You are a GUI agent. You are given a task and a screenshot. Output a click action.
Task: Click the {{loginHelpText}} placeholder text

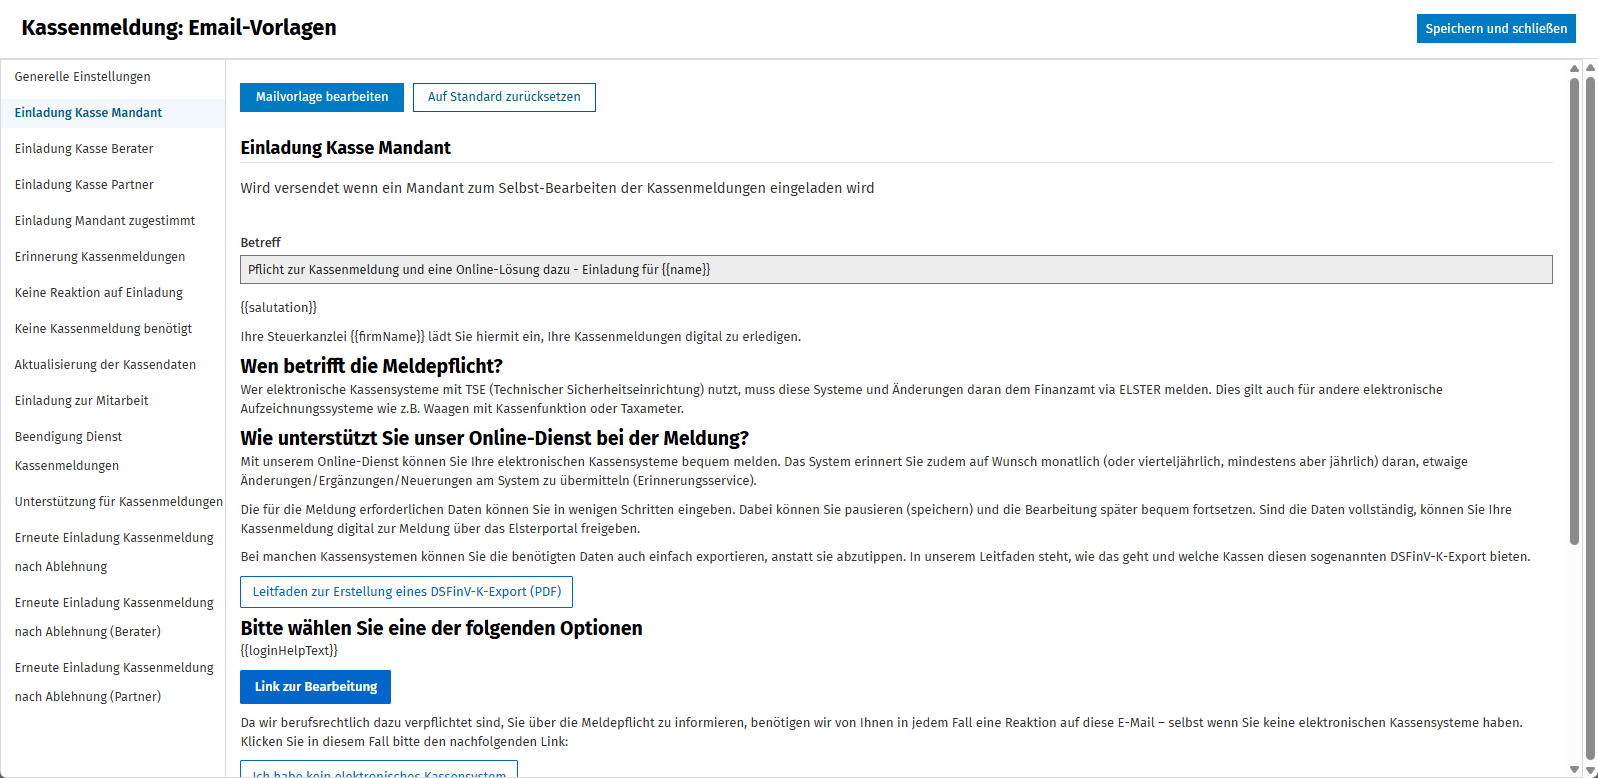[x=289, y=651]
